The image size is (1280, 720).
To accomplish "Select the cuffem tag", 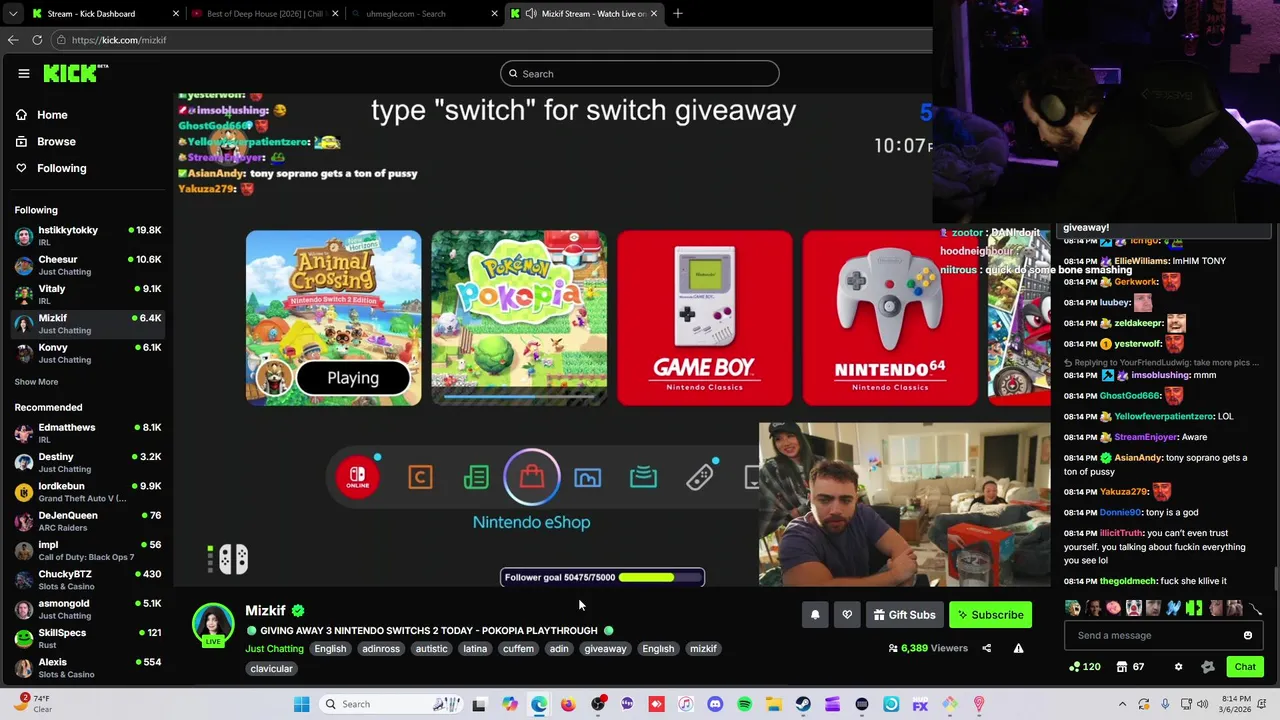I will (x=518, y=649).
